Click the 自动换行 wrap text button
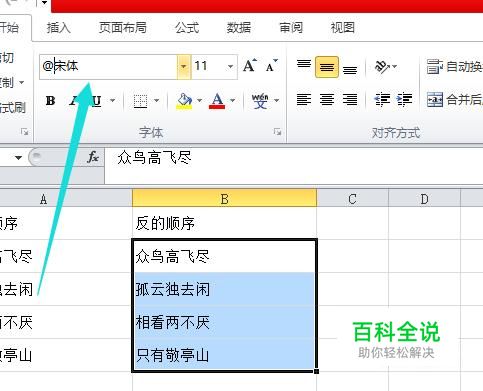The width and height of the screenshot is (483, 391). tap(455, 67)
